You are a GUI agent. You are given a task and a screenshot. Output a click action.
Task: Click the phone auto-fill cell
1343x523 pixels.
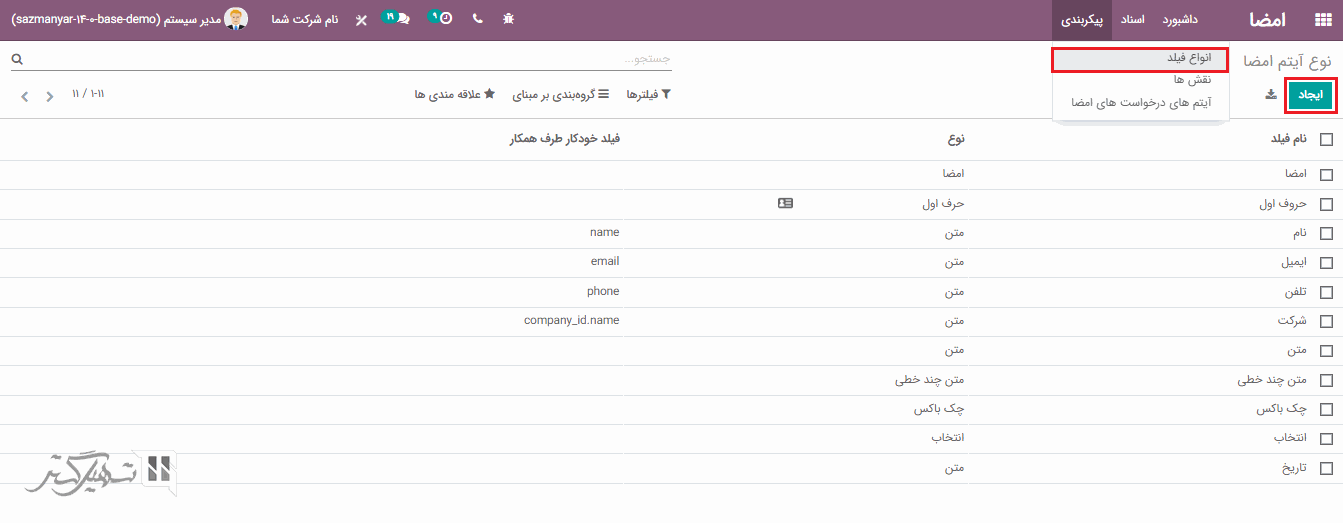[603, 291]
